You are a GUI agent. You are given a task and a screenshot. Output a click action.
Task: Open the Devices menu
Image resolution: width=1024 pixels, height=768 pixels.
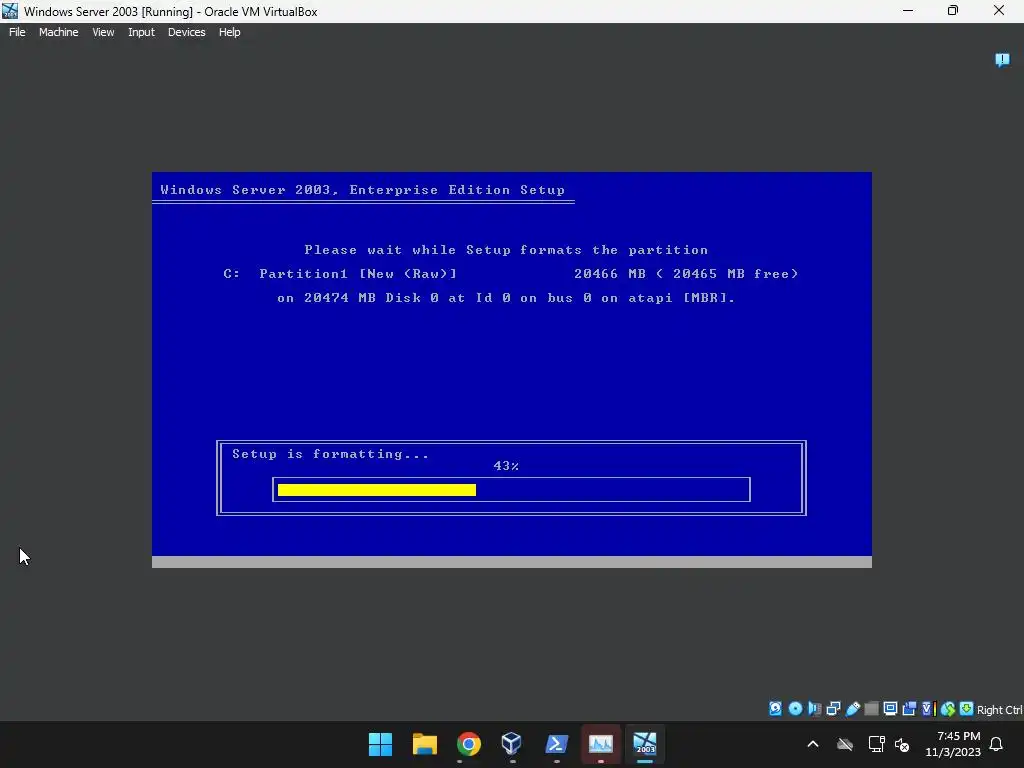[186, 32]
